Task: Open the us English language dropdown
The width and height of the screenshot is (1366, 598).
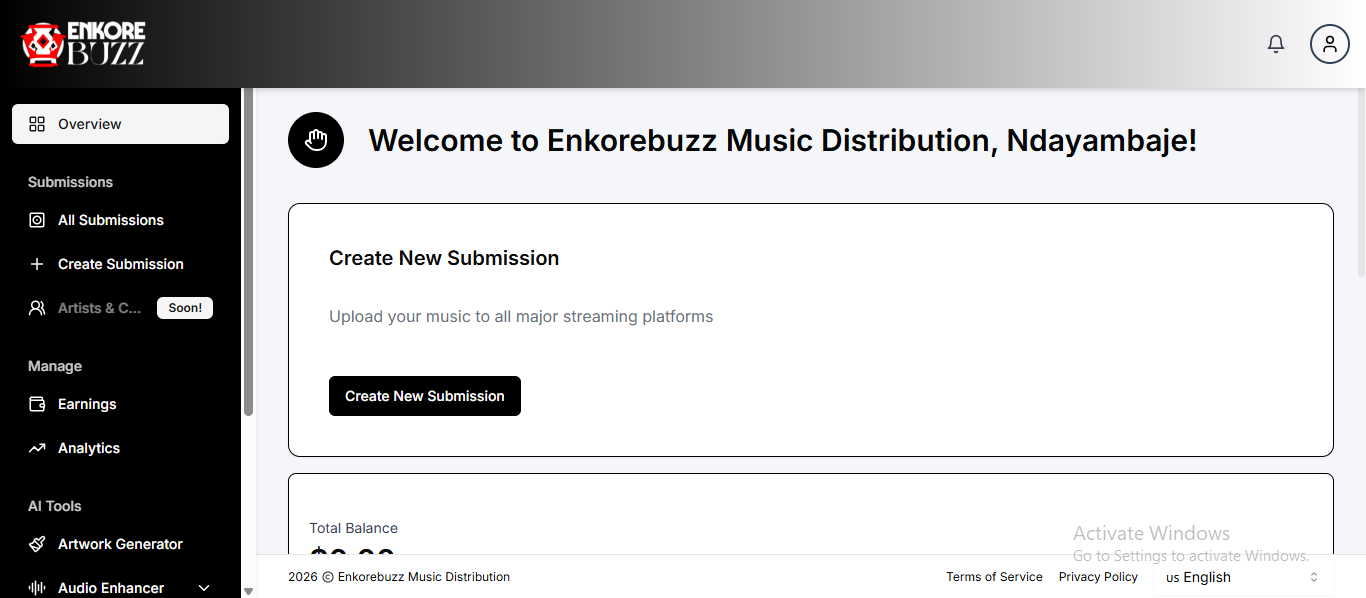Action: point(1240,577)
